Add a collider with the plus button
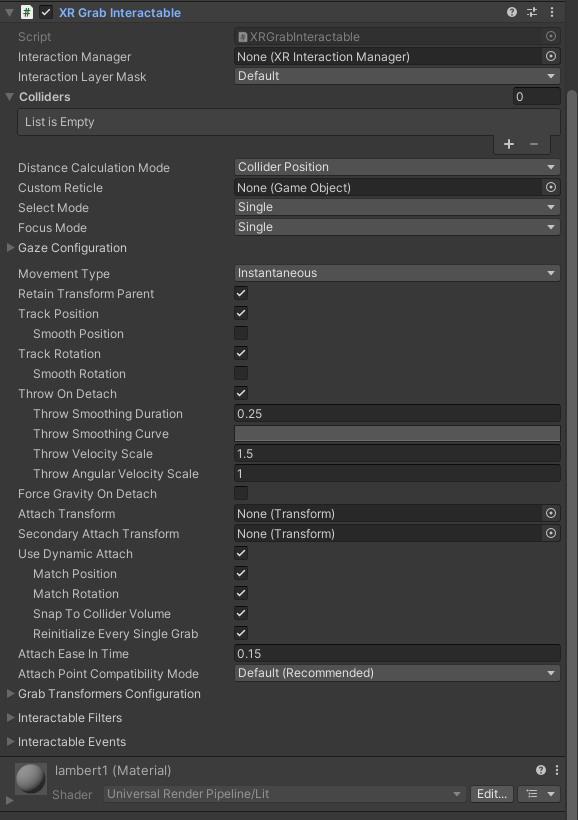Image resolution: width=578 pixels, height=820 pixels. click(509, 144)
